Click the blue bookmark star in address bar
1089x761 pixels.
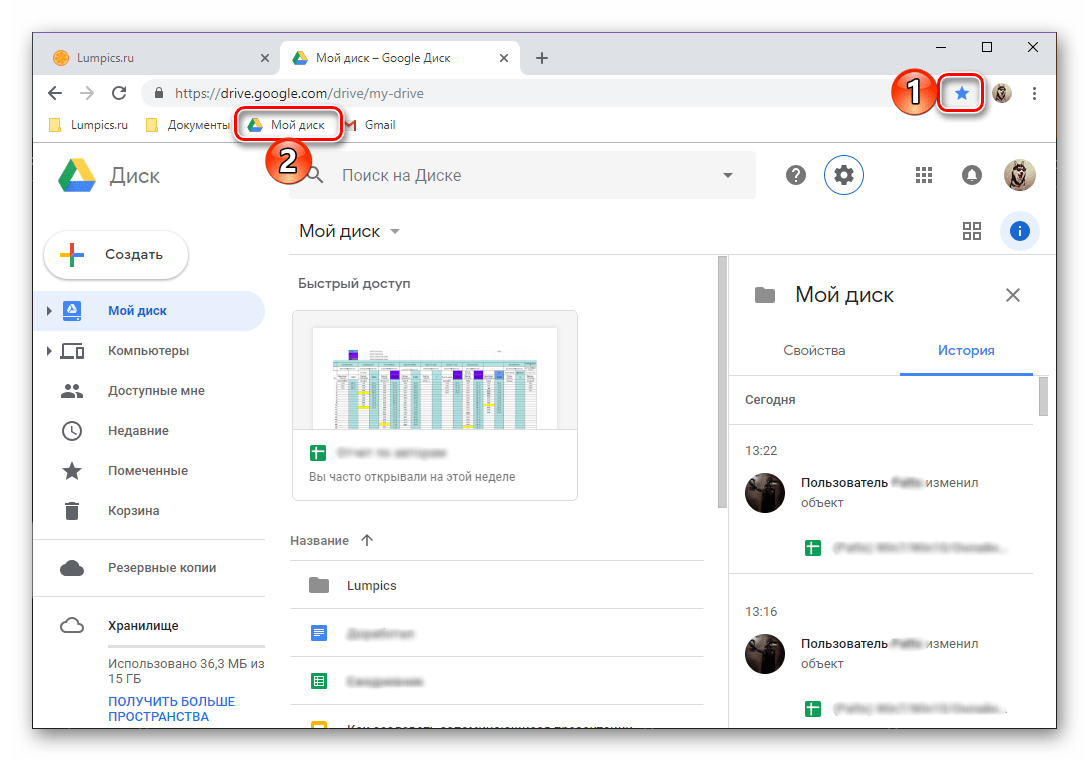[x=961, y=93]
